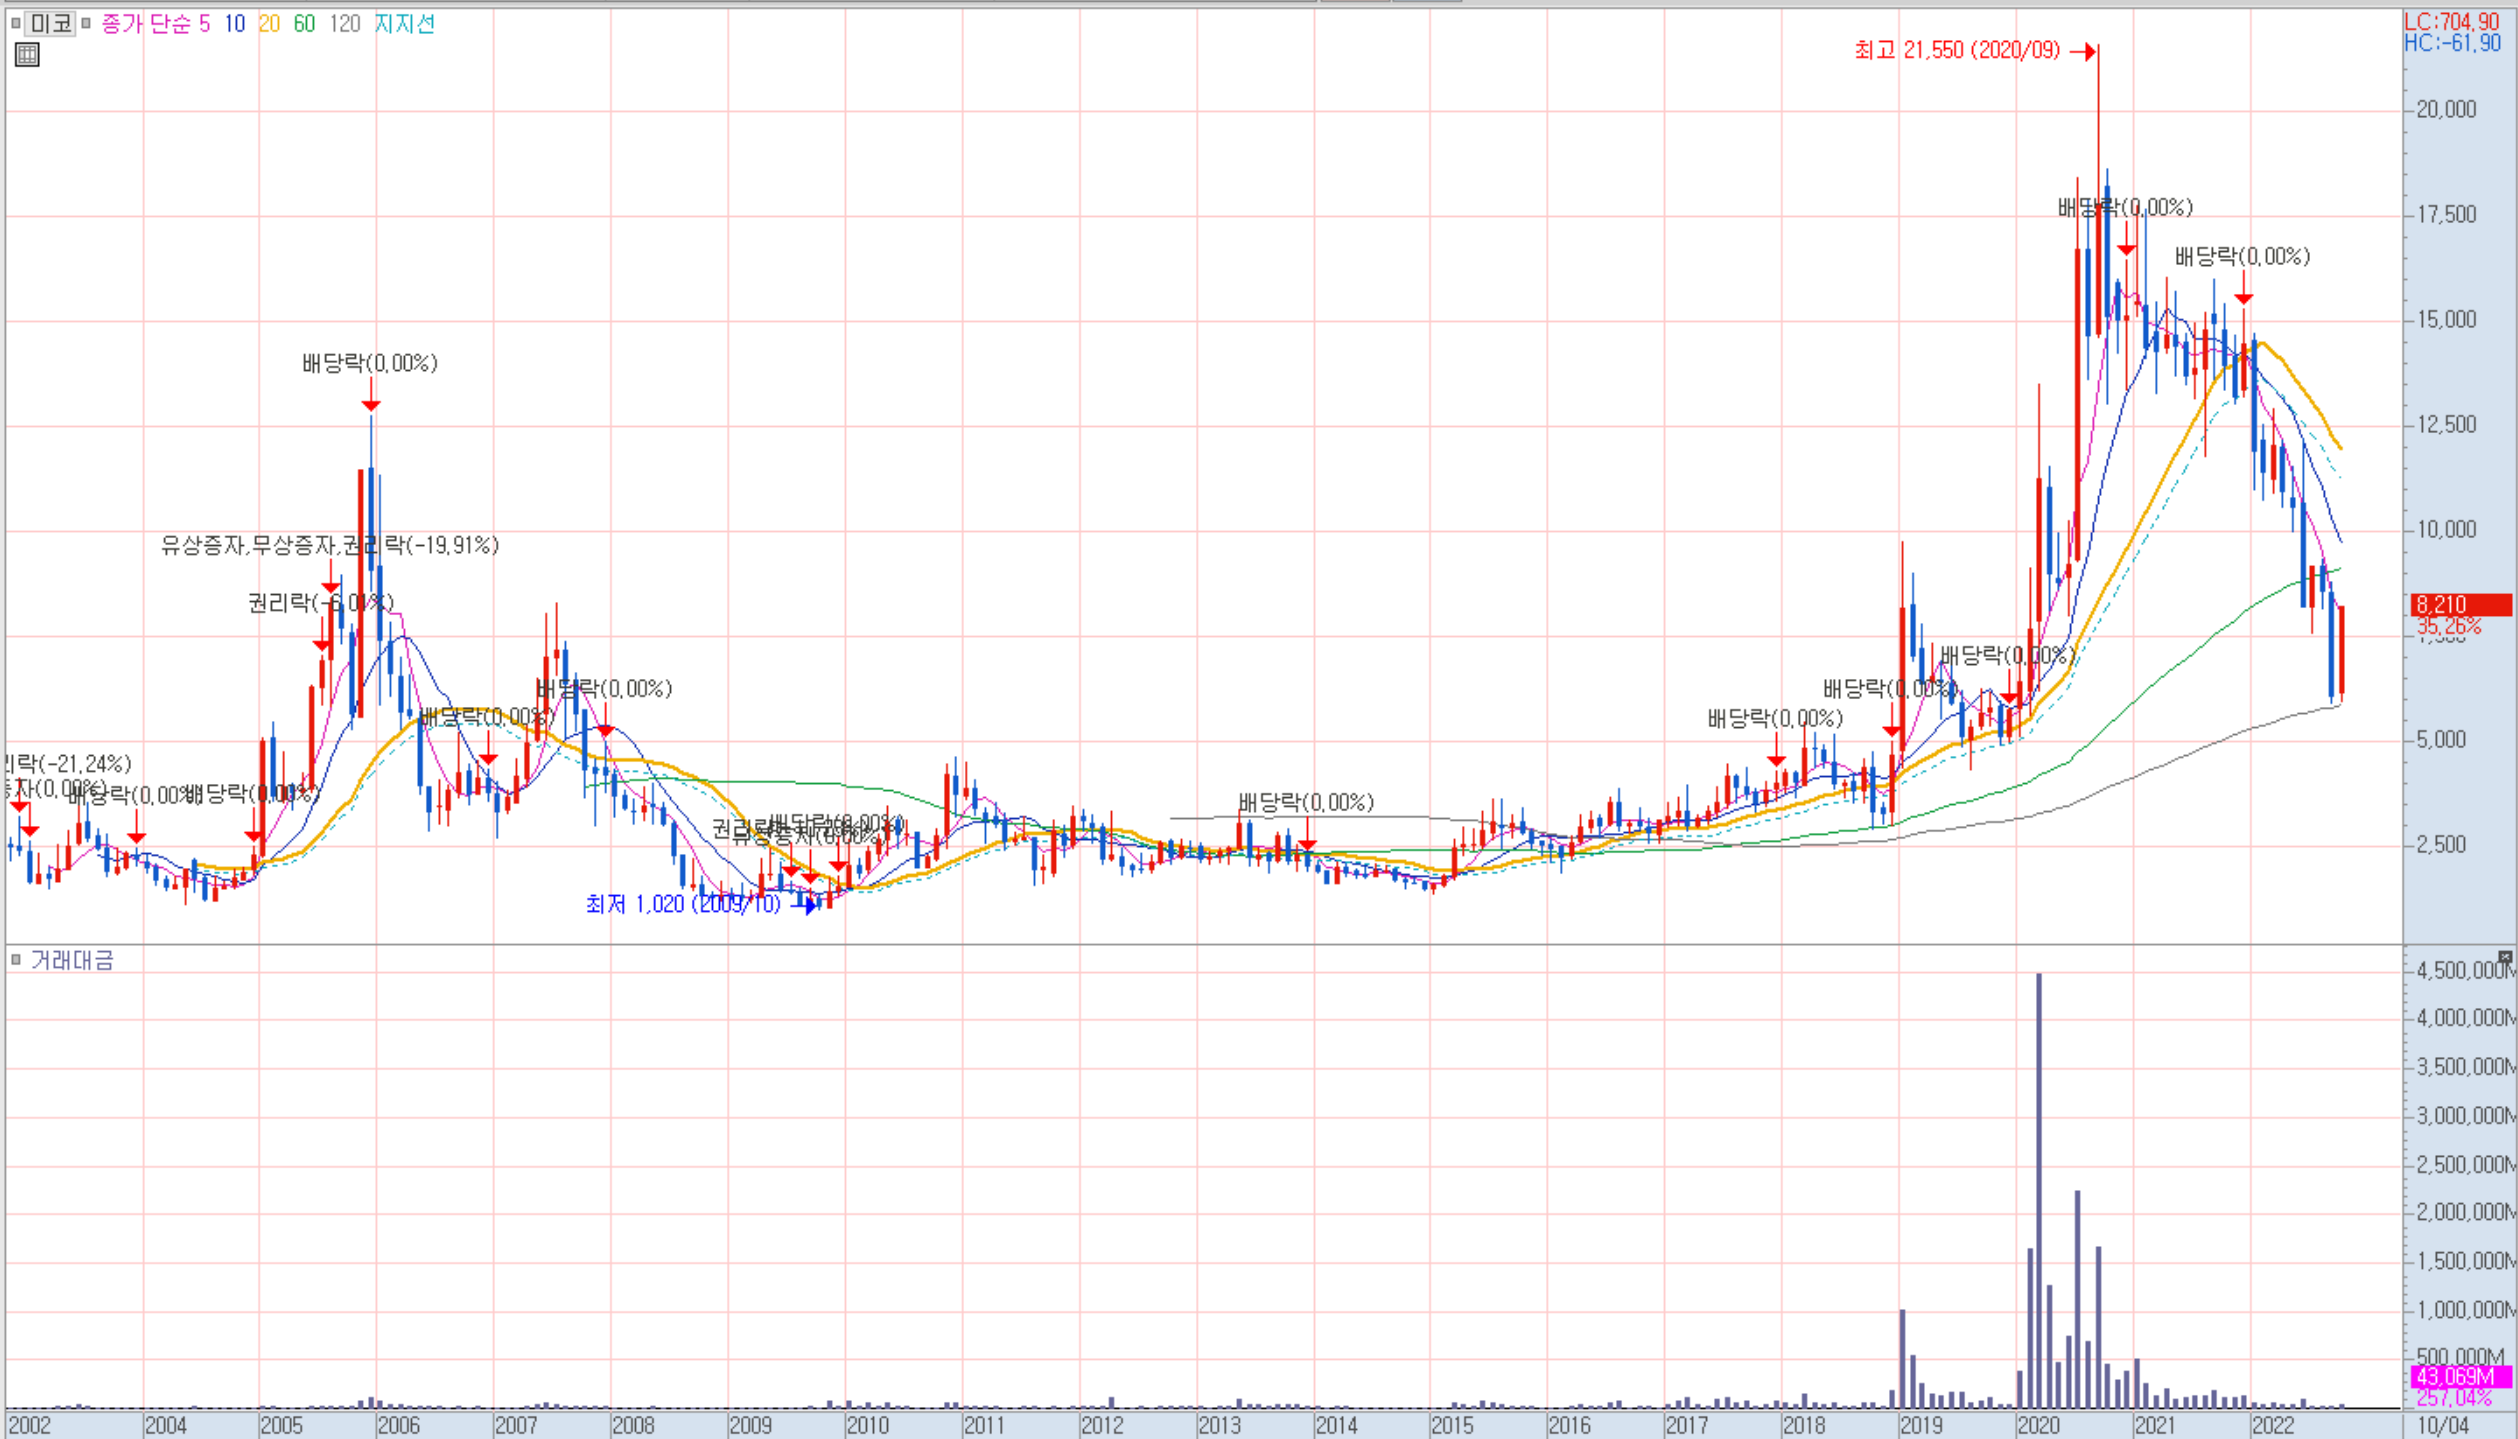Viewport: 2518px width, 1439px height.
Task: Click the orange 20 moving average legend
Action: (269, 23)
